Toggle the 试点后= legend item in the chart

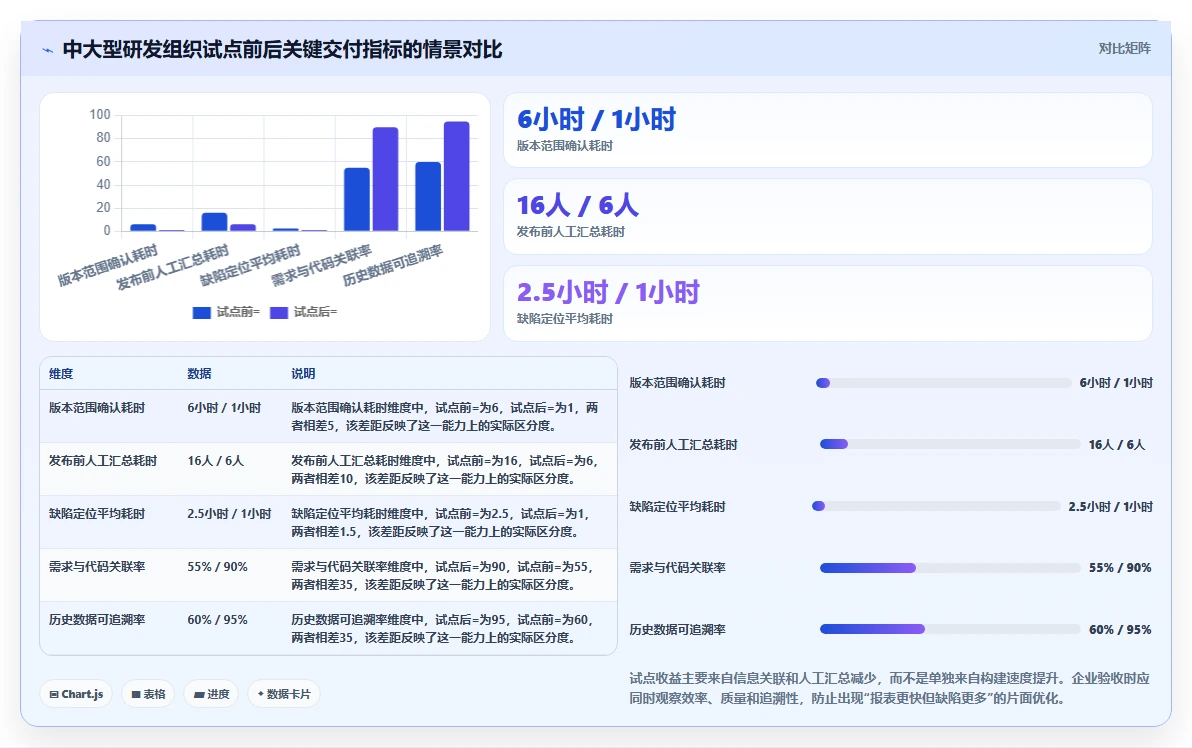(x=303, y=312)
